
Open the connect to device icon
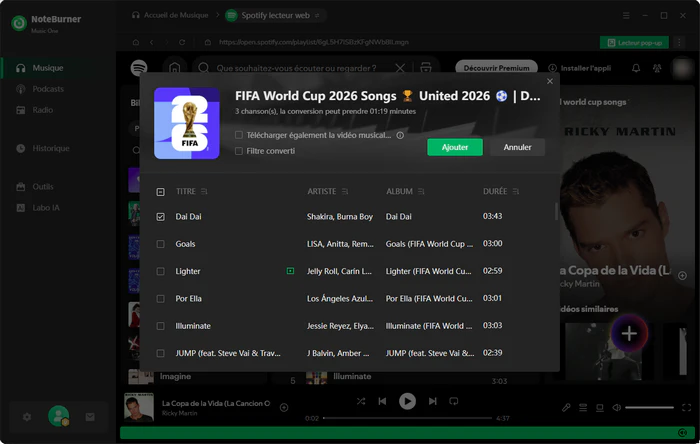coord(600,407)
